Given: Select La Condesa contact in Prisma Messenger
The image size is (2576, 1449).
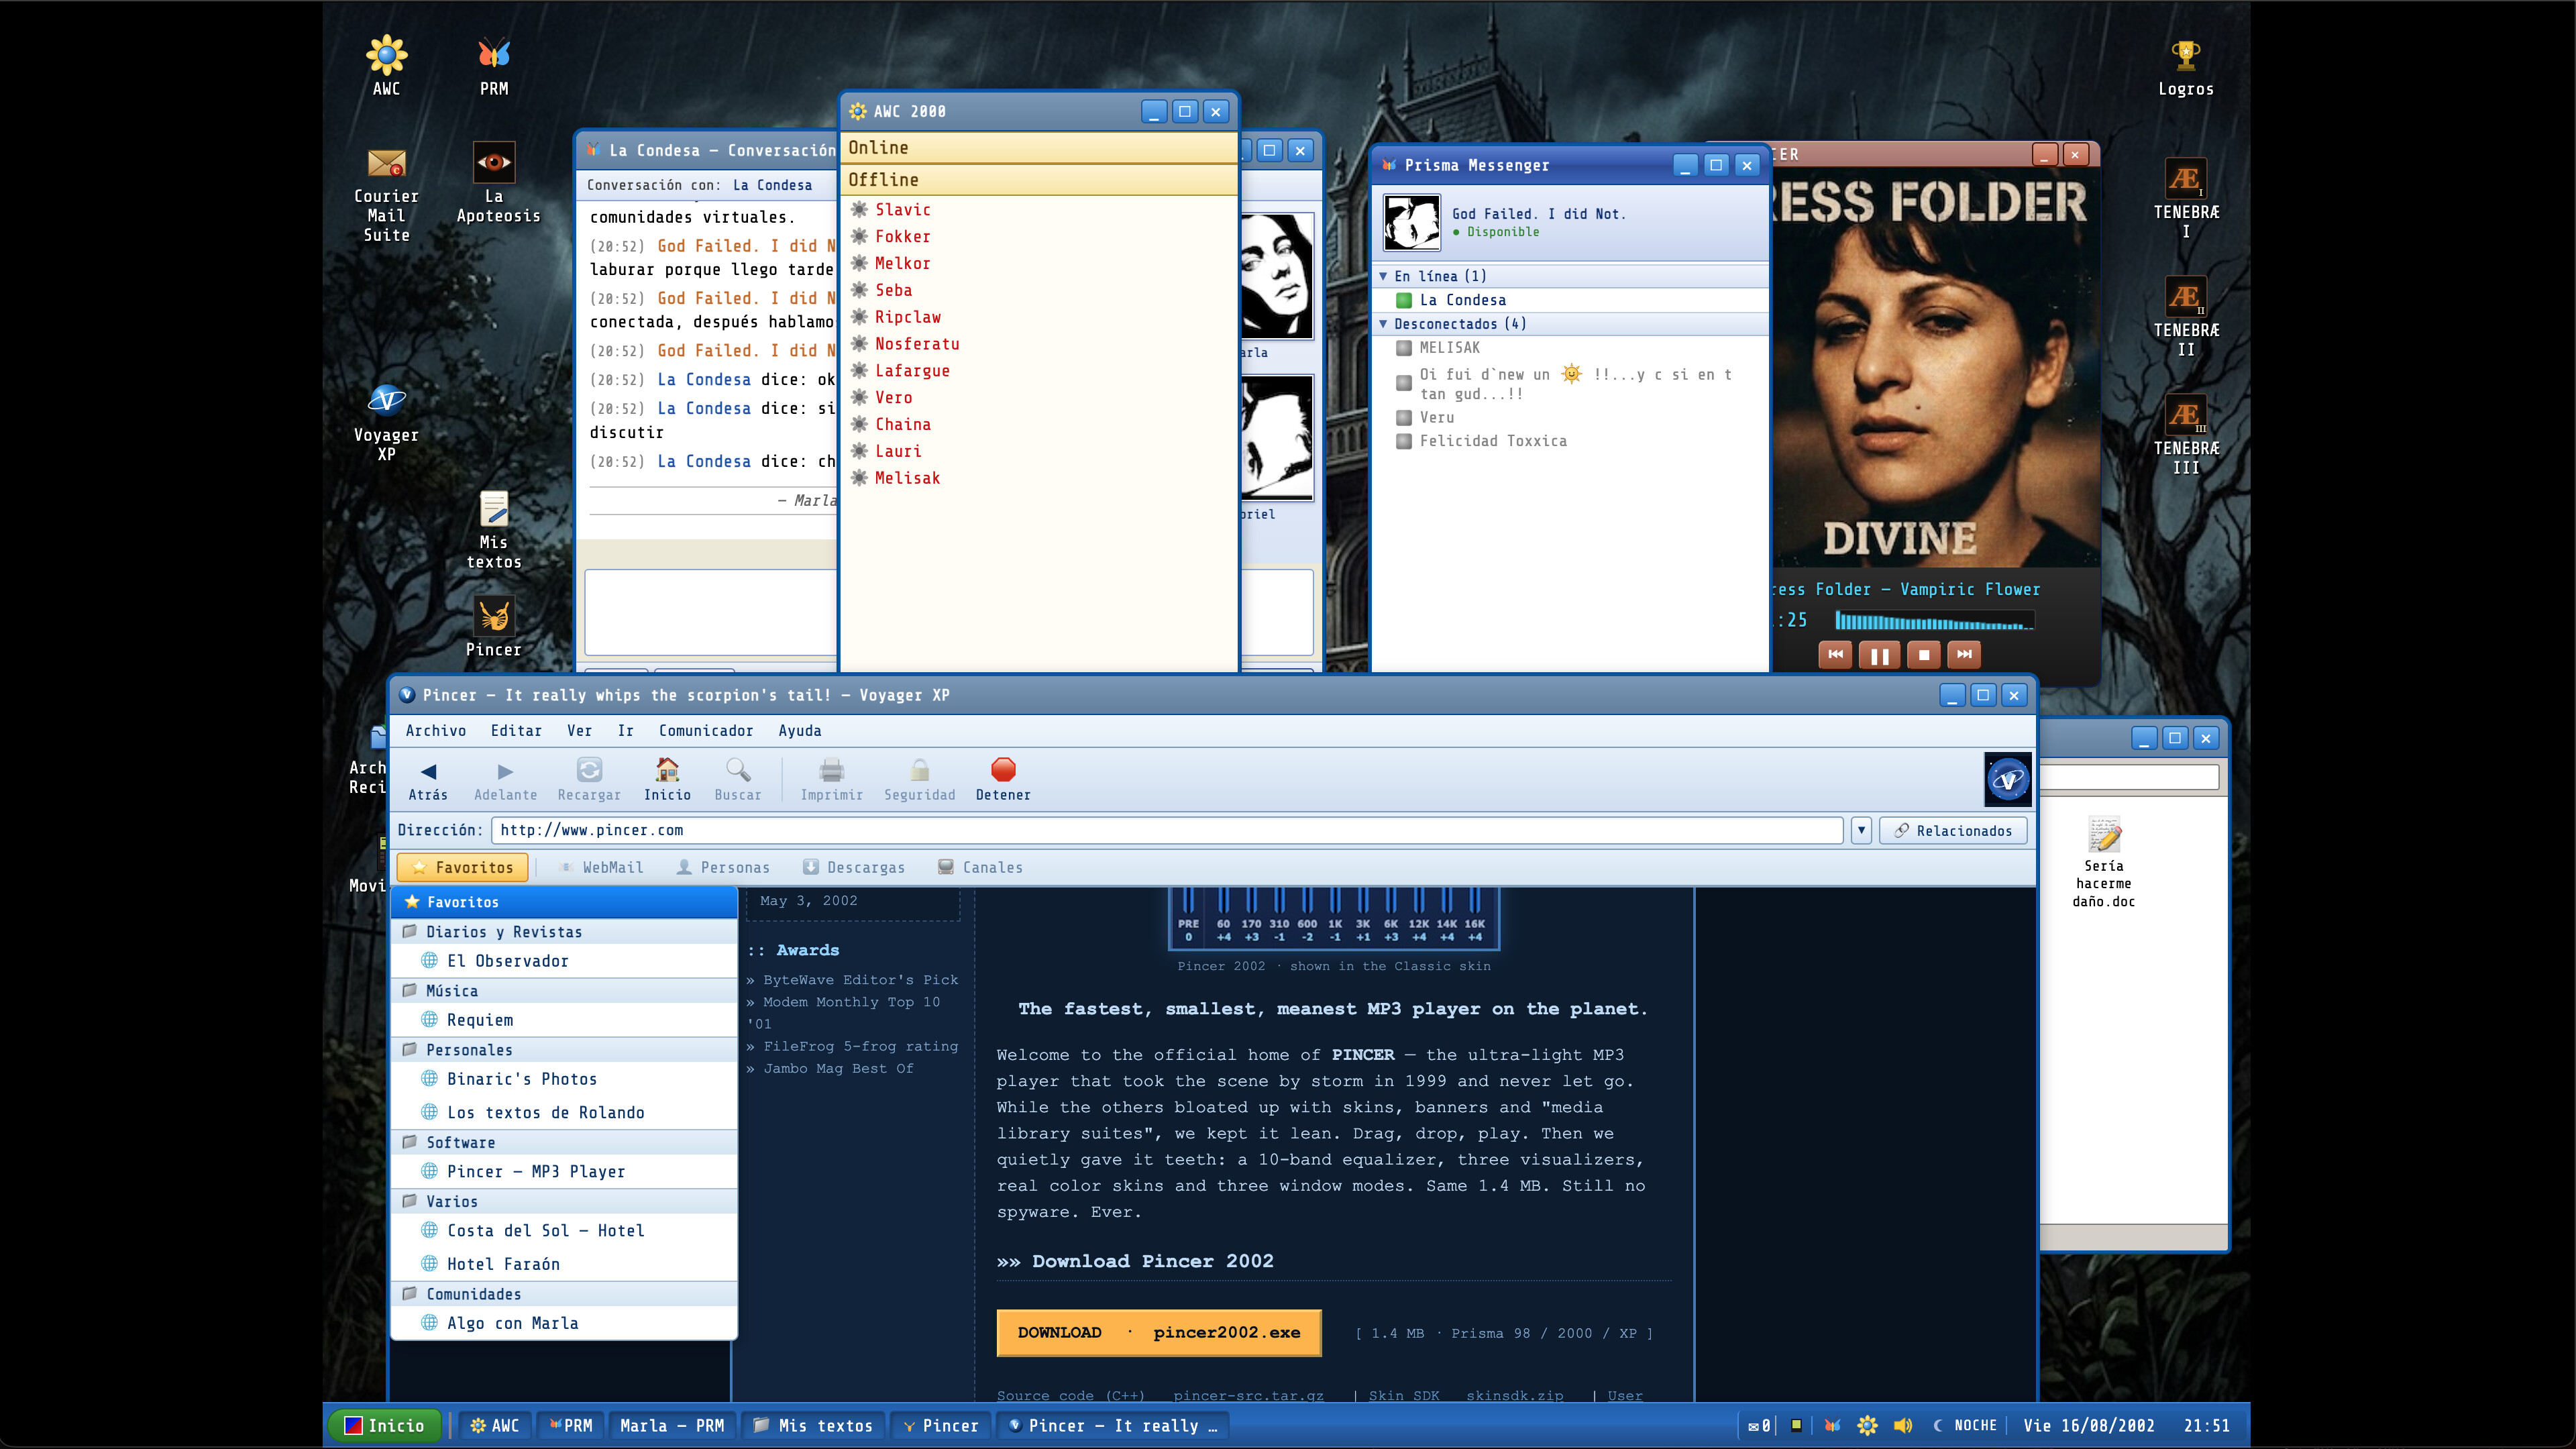Looking at the screenshot, I should tap(1569, 300).
